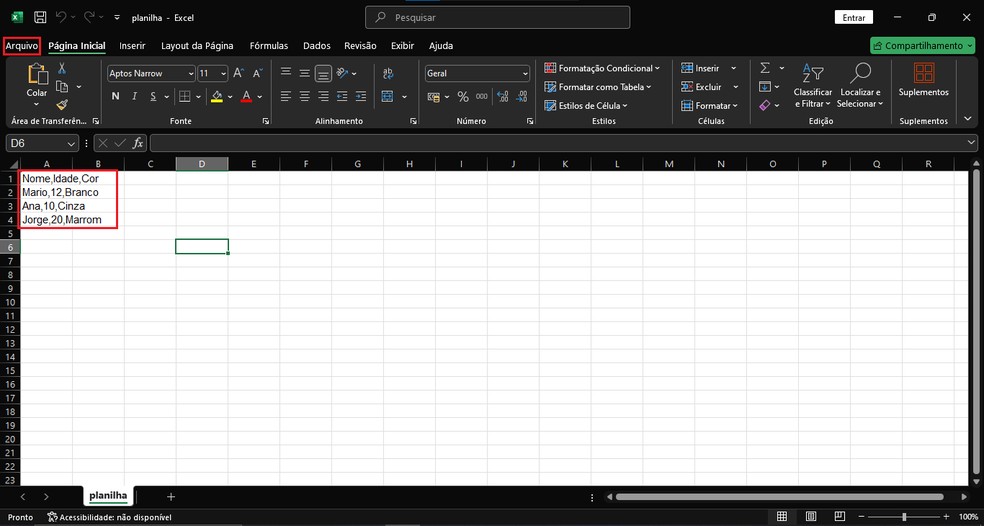Toggle Bold (N) formatting
Image resolution: width=984 pixels, height=526 pixels.
tap(115, 97)
